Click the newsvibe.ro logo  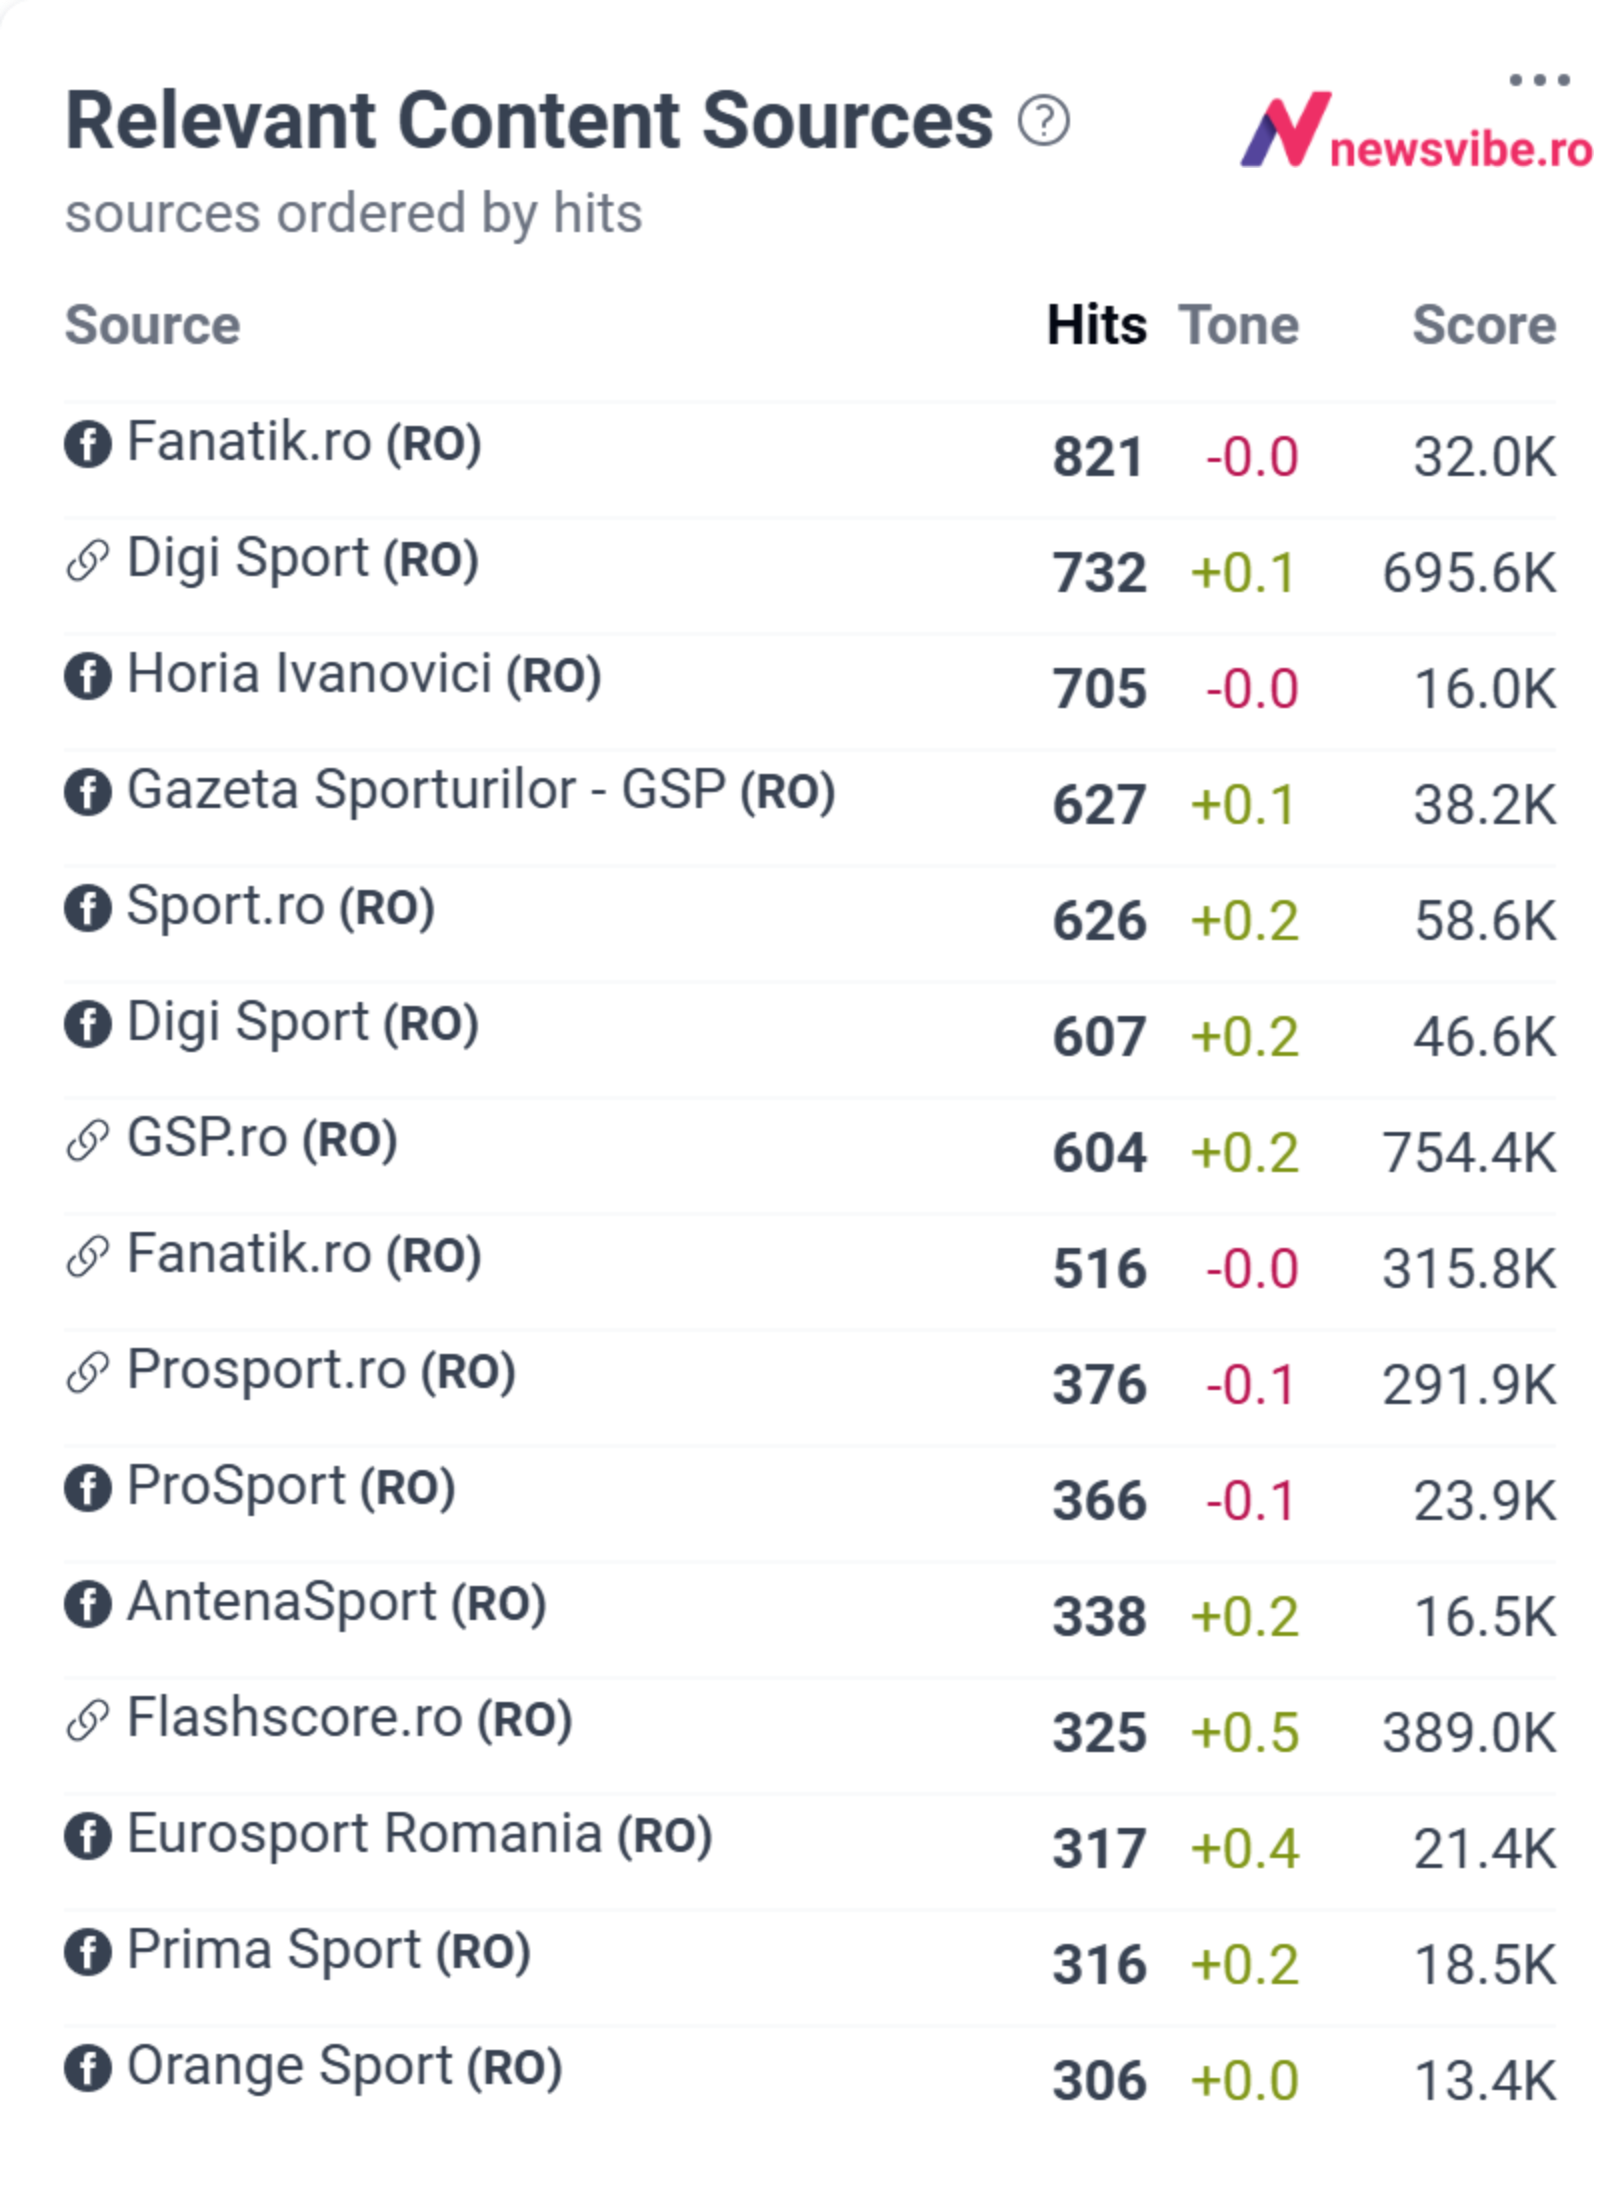[x=1416, y=131]
